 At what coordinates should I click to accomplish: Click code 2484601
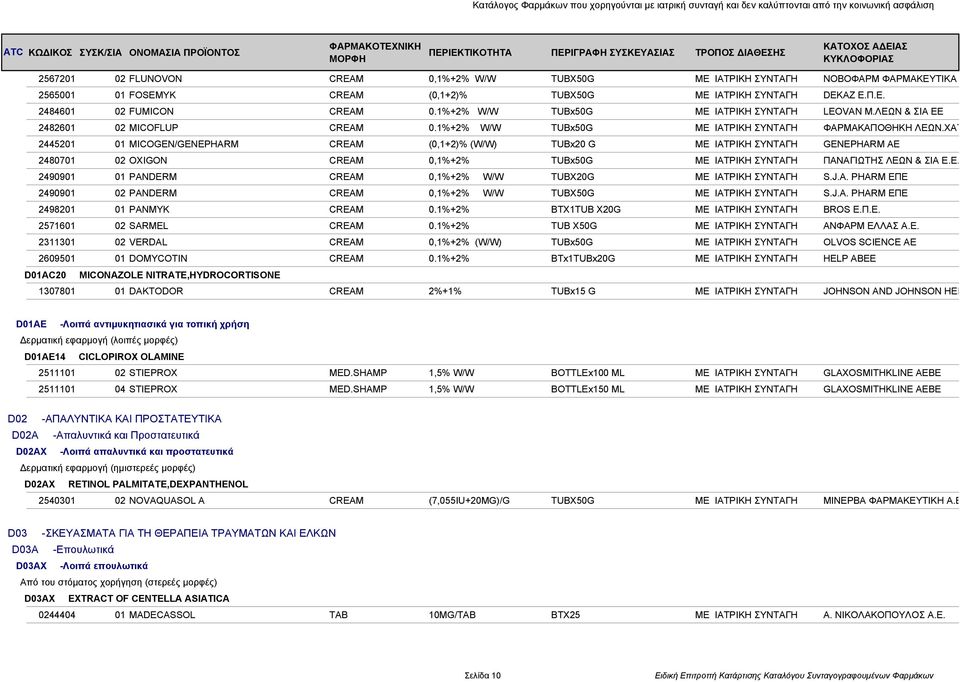point(57,111)
